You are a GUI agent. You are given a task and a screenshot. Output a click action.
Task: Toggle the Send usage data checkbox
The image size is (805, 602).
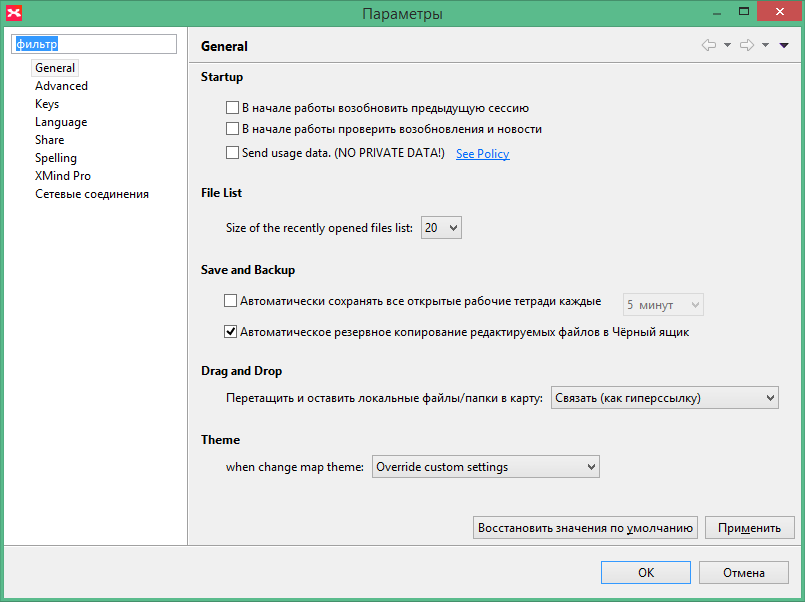(x=232, y=153)
